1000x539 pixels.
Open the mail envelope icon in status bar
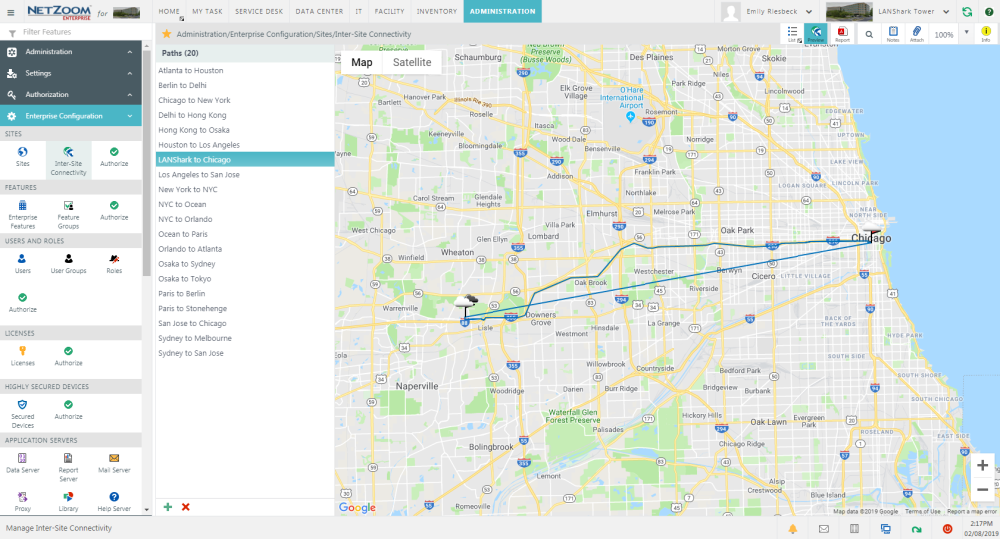(x=823, y=529)
